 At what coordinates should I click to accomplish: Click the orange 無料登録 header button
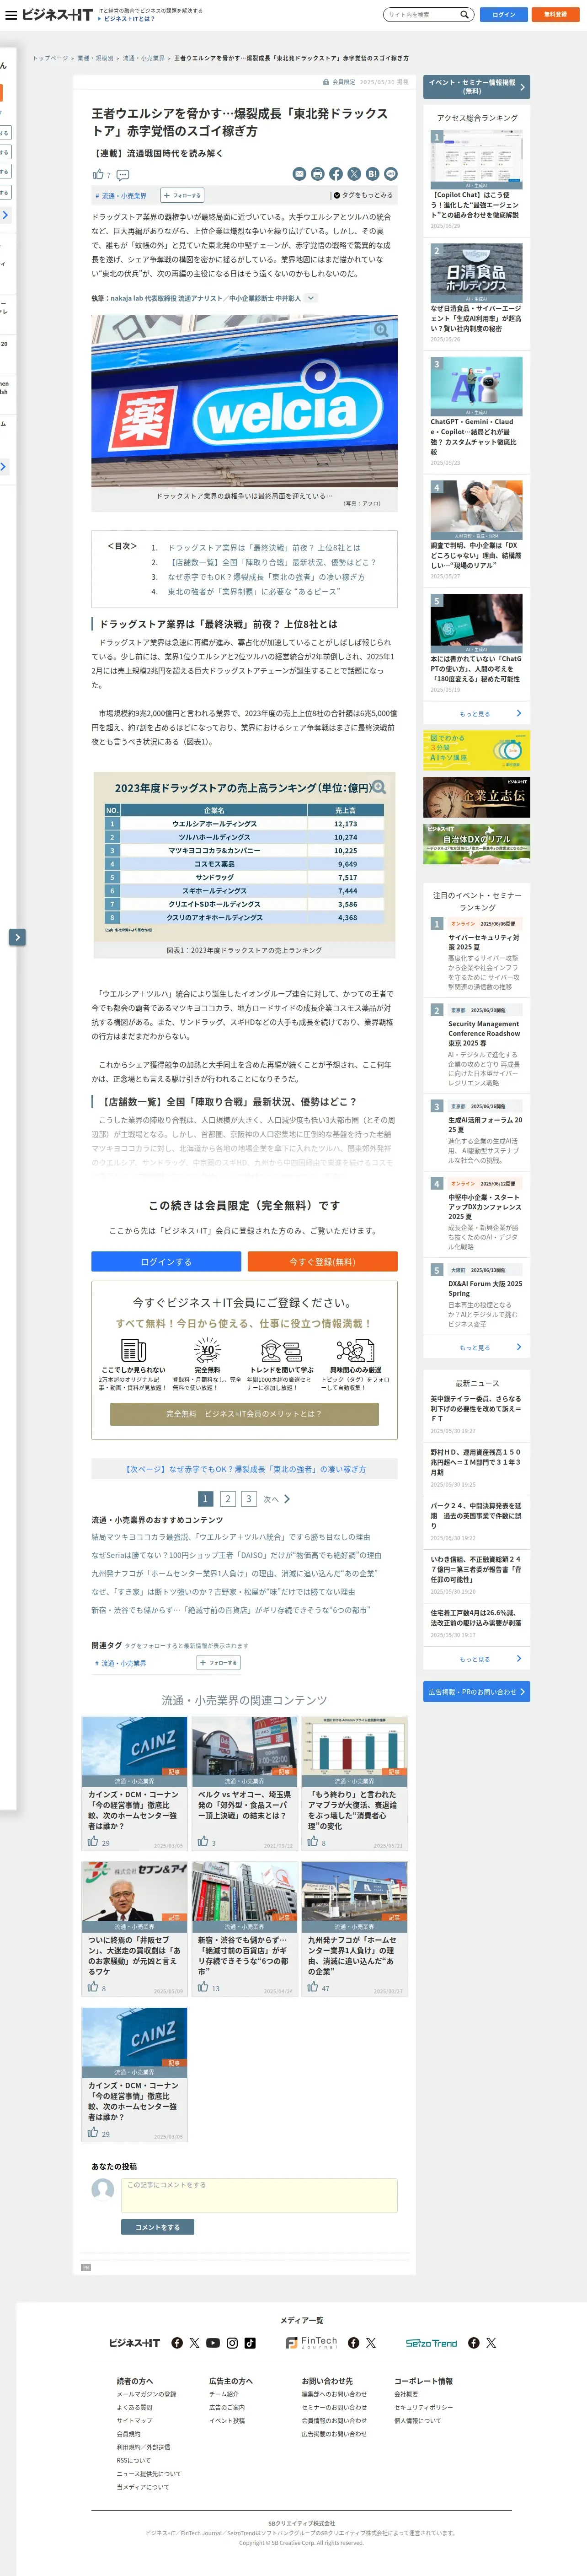click(x=555, y=15)
